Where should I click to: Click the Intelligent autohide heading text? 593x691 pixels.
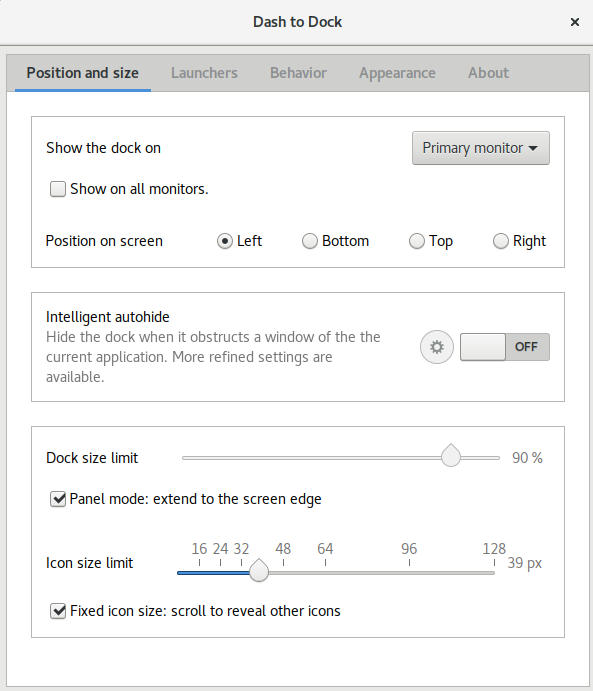(x=107, y=317)
